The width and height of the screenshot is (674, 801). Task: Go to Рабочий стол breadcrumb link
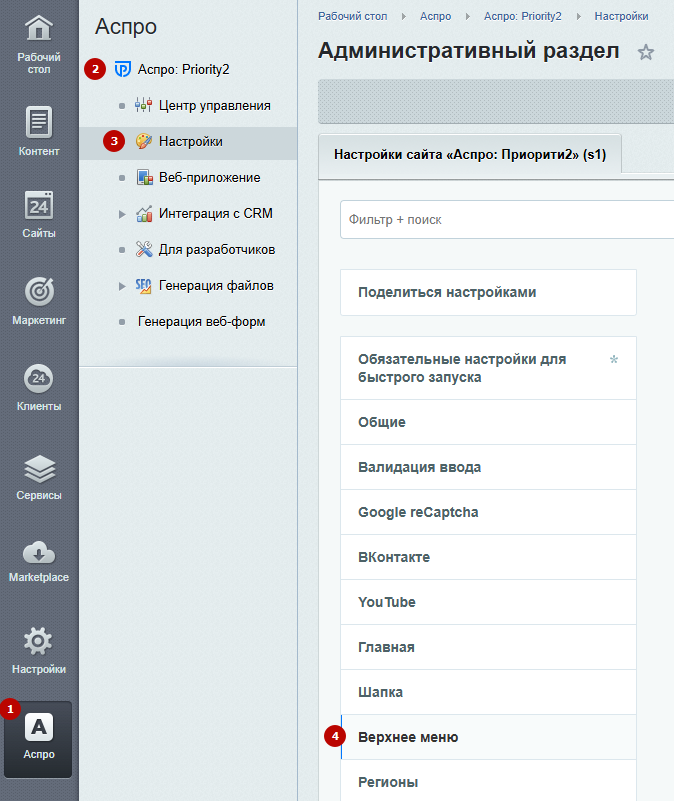[x=353, y=16]
